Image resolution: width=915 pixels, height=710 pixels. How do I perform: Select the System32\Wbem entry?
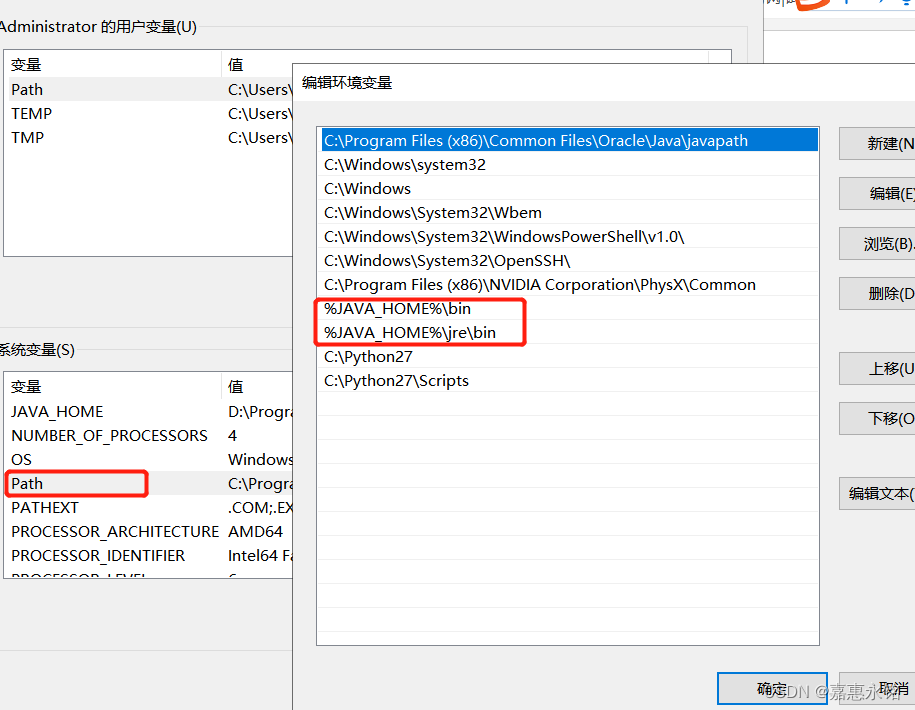569,212
